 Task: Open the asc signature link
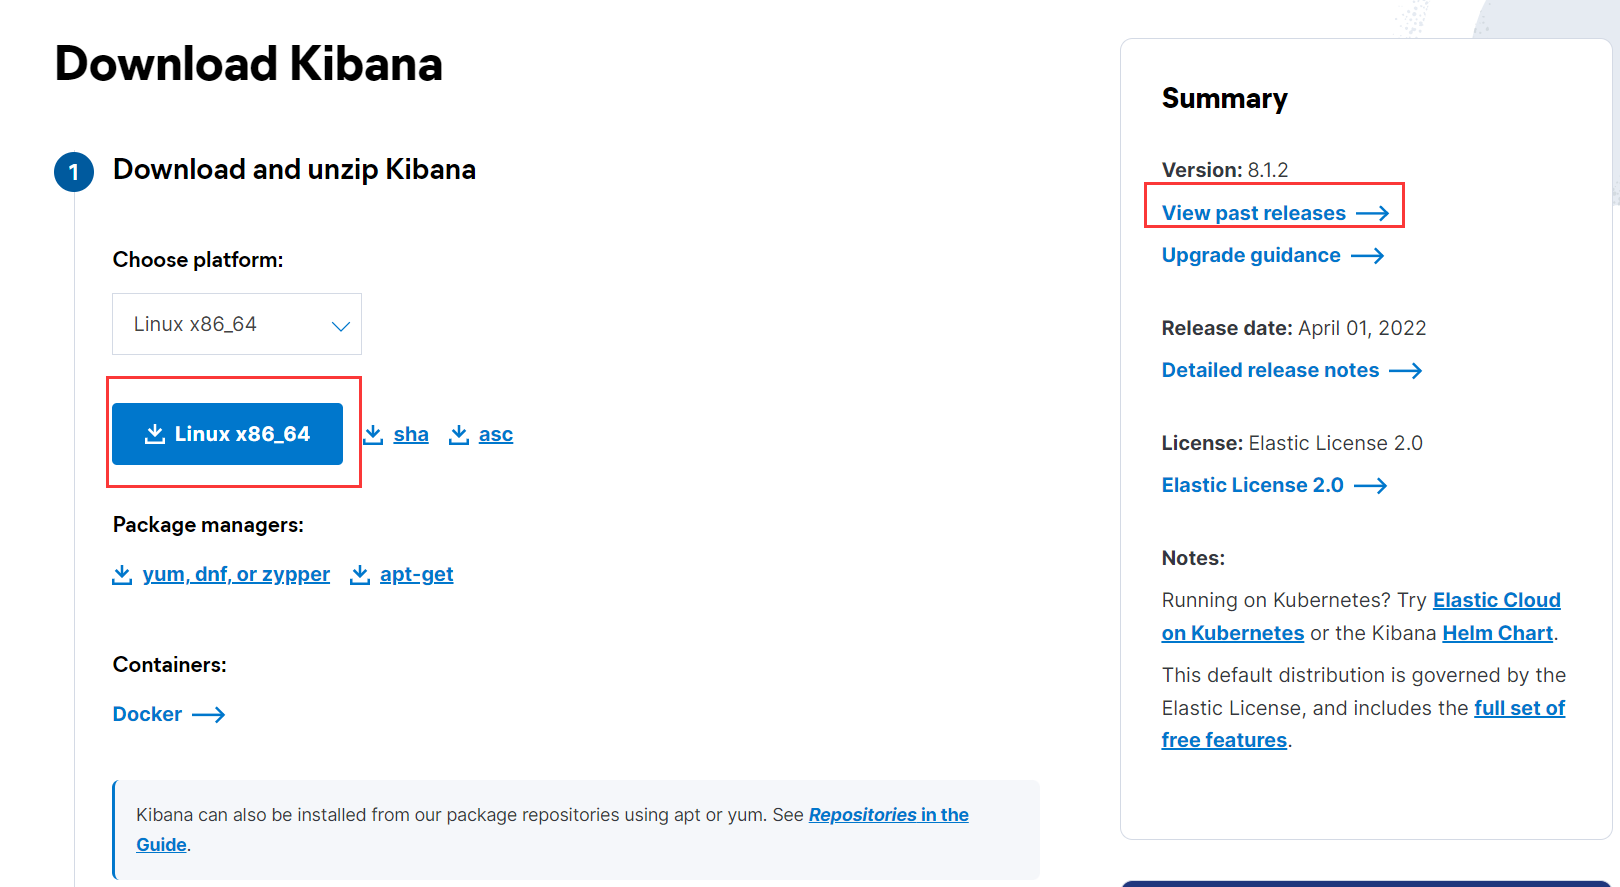[x=496, y=434]
